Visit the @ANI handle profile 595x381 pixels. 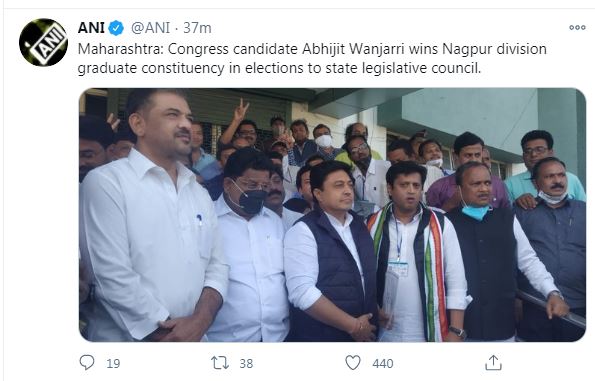tap(150, 28)
